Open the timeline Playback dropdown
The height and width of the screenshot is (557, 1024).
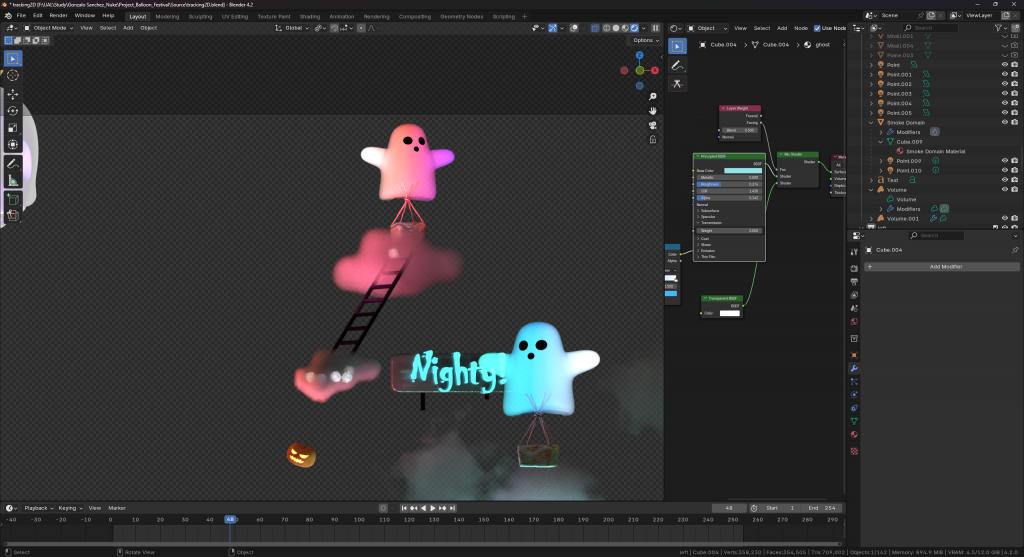(39, 508)
